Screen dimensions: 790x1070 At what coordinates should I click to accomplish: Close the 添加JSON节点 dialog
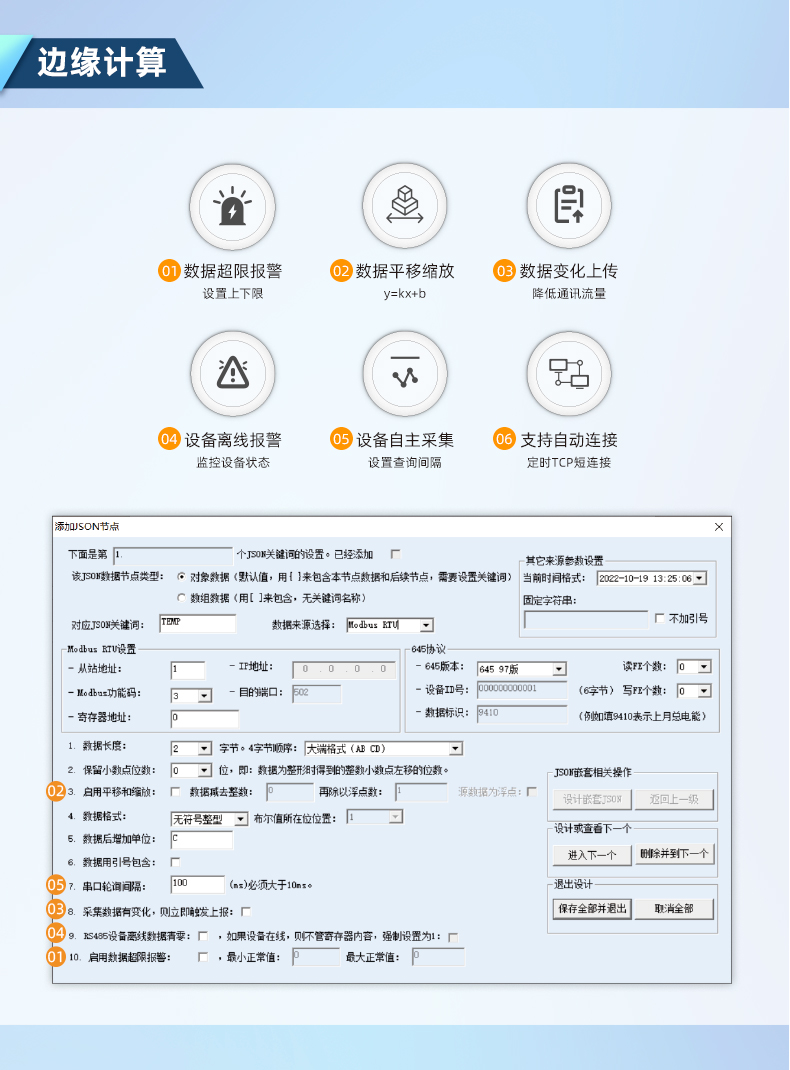tap(718, 527)
